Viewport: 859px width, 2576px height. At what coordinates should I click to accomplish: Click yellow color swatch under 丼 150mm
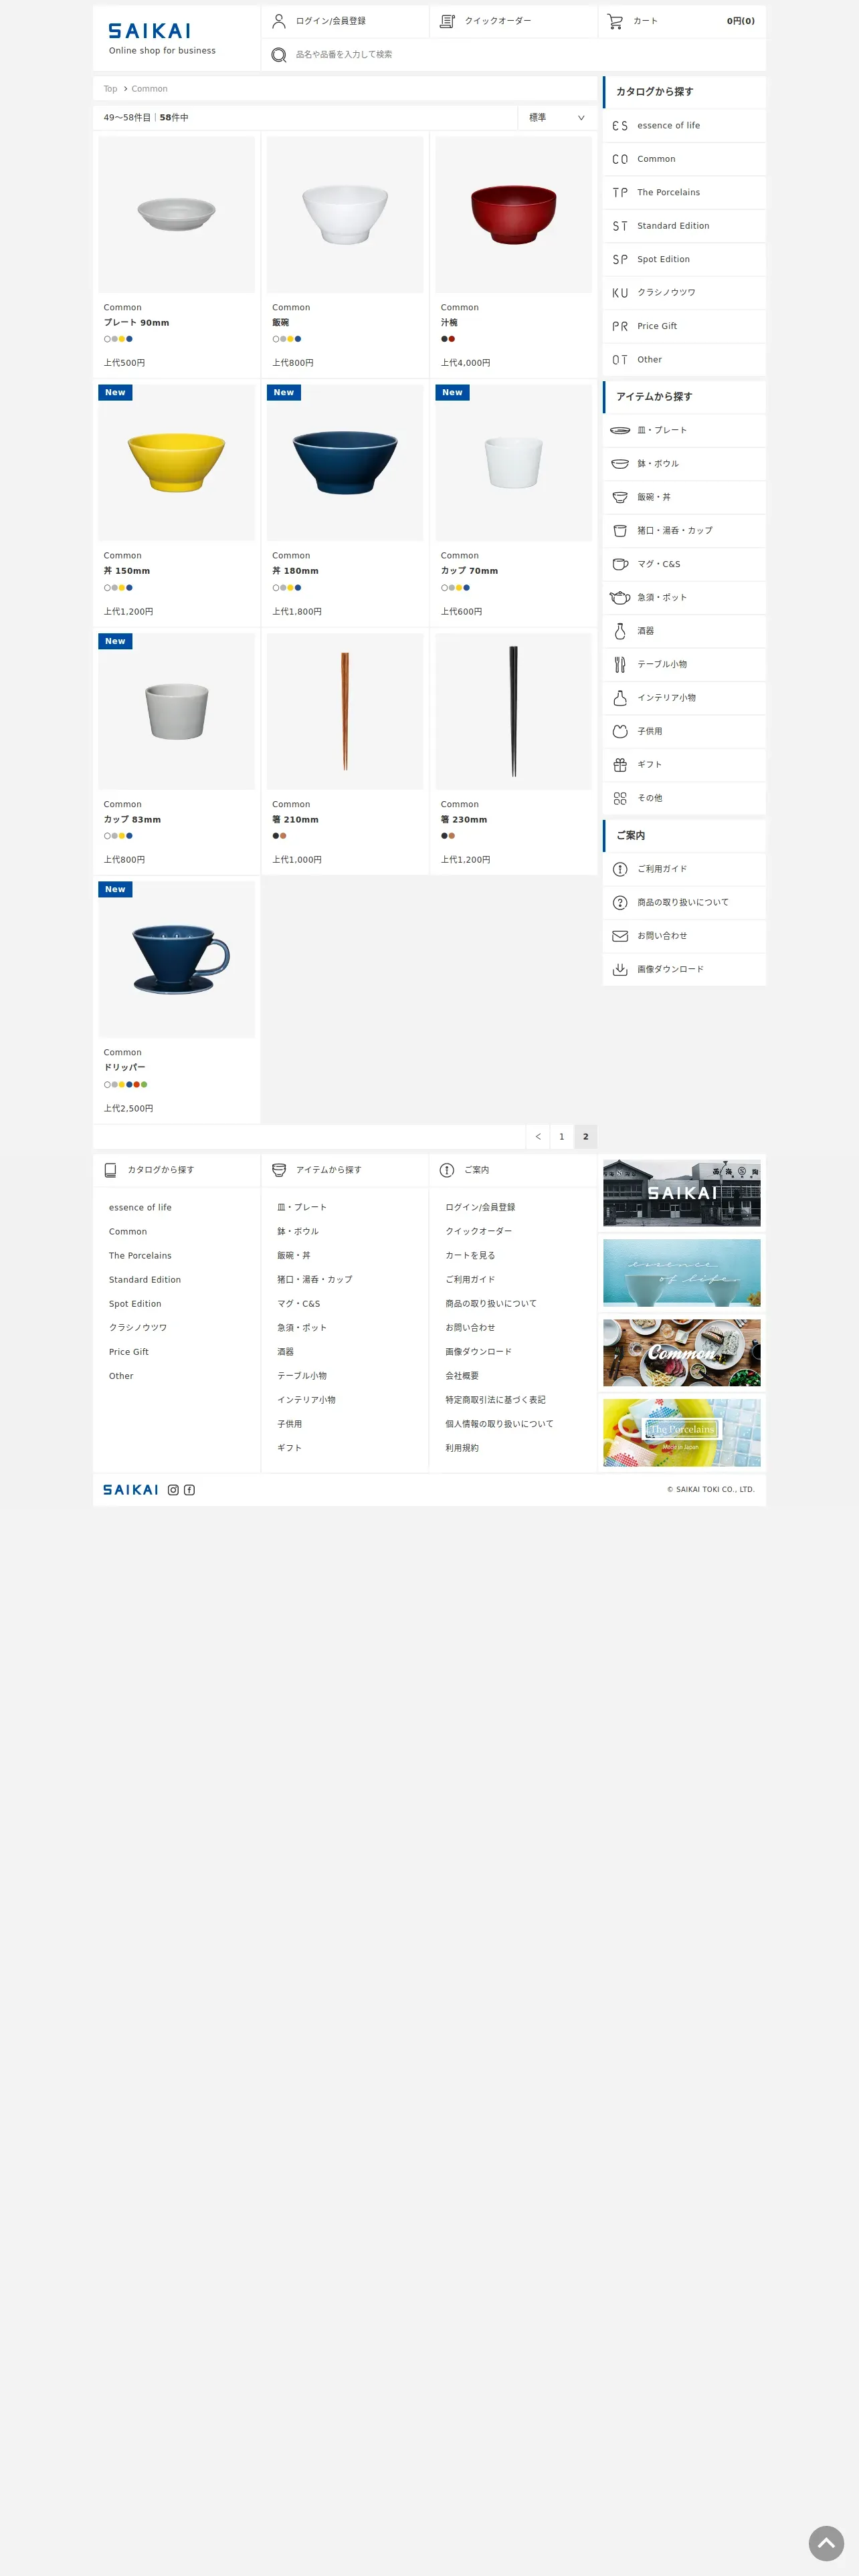(122, 588)
